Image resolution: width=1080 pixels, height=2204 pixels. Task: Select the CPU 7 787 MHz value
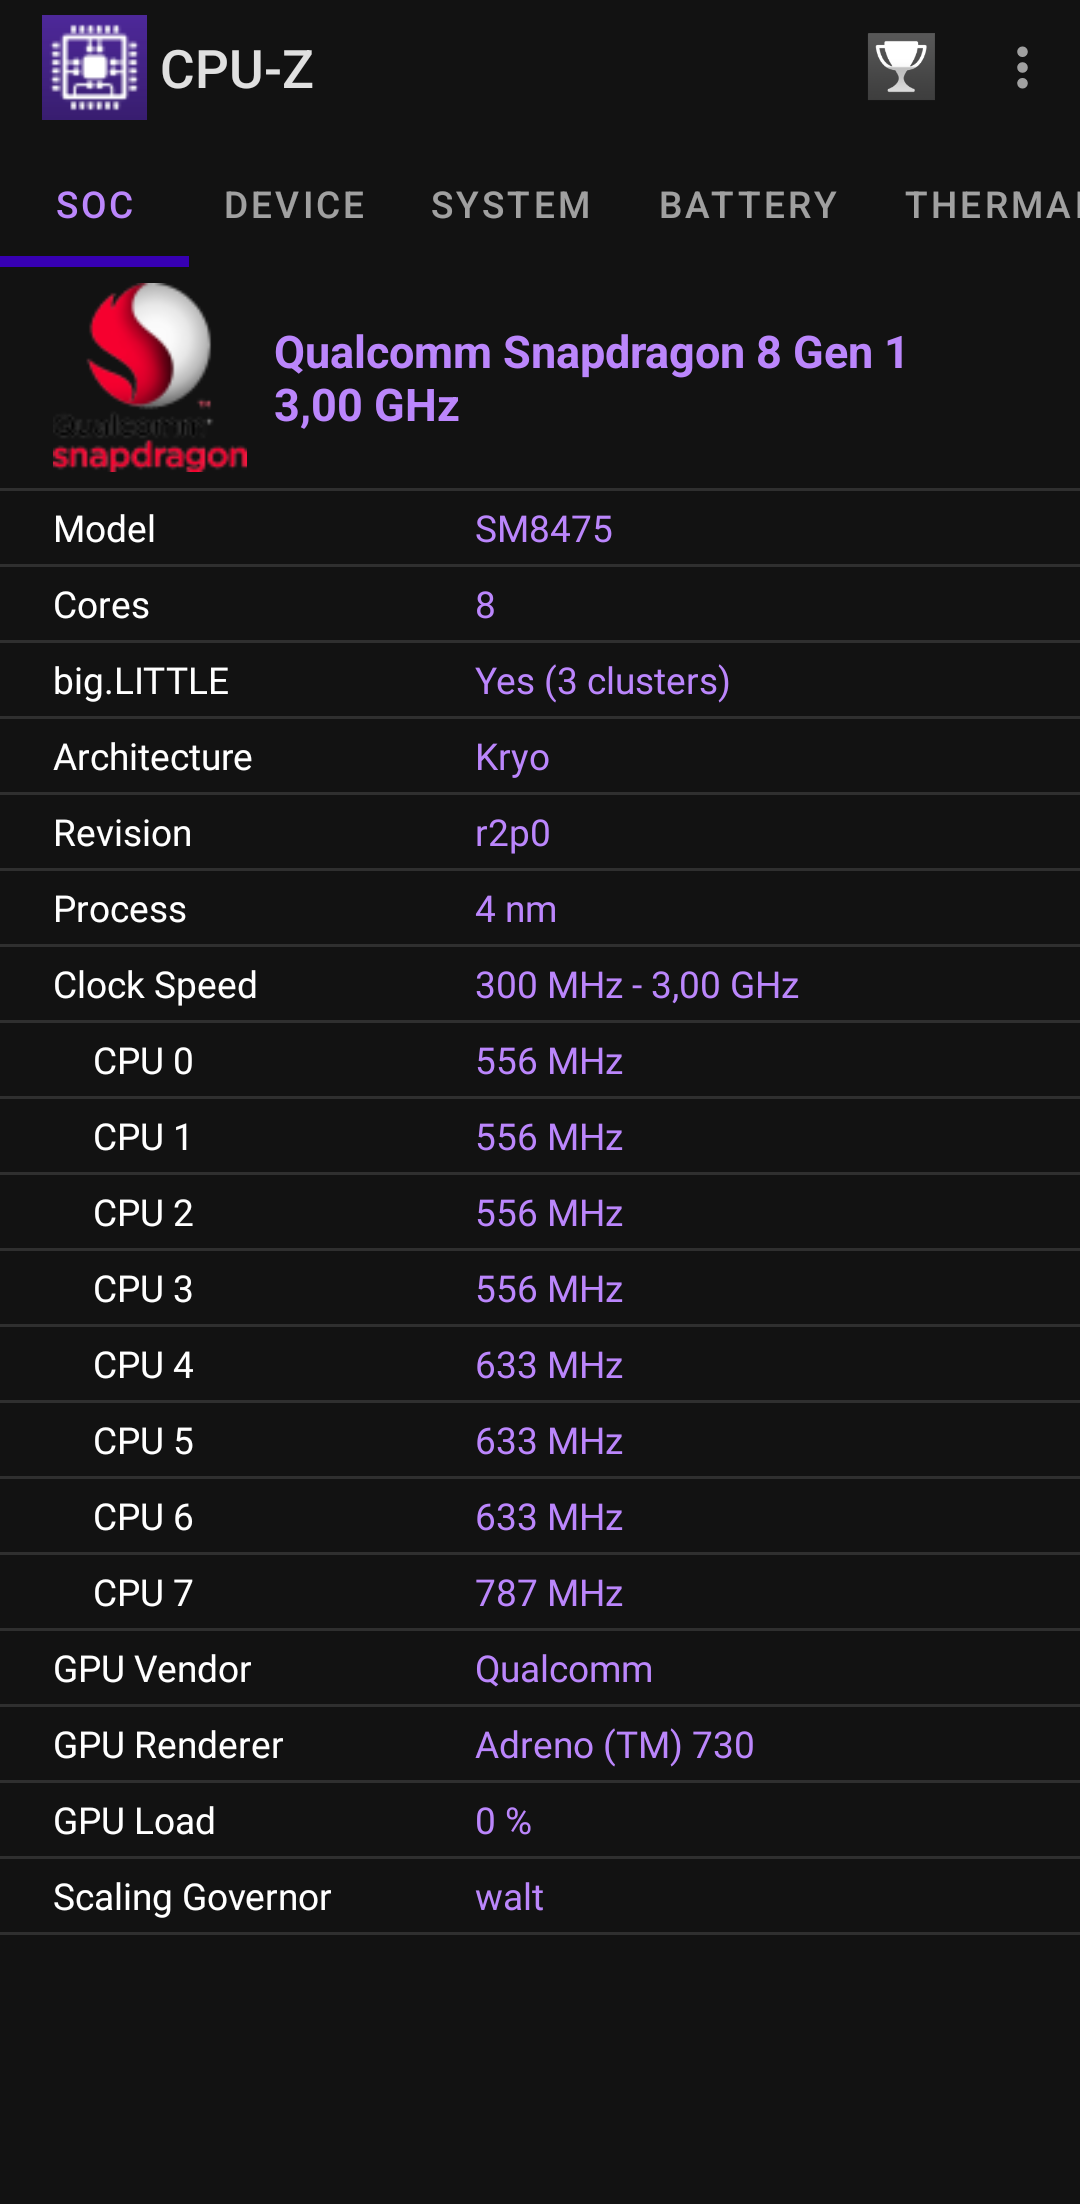click(548, 1592)
